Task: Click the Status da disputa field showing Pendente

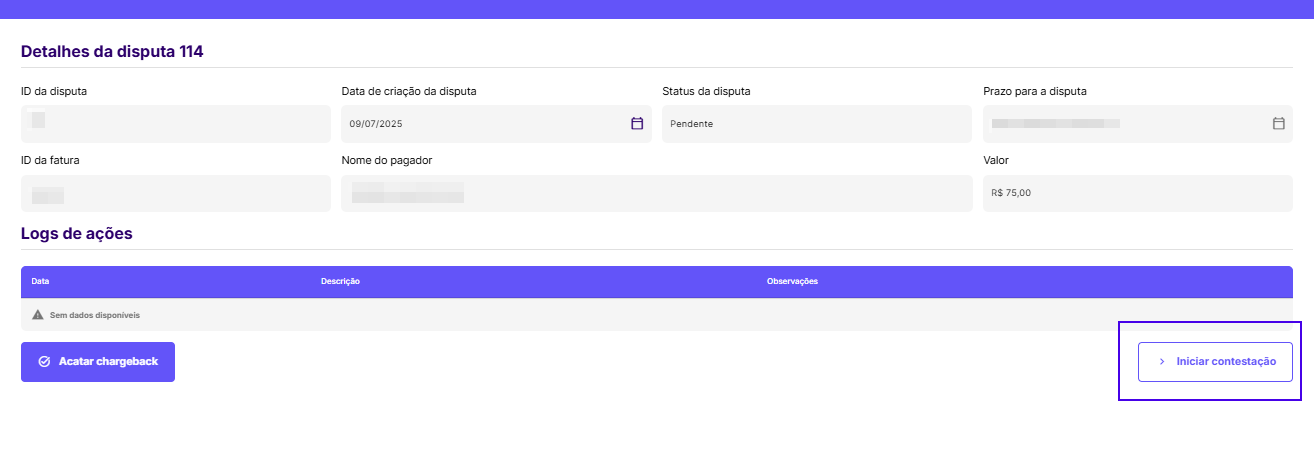Action: [x=816, y=123]
